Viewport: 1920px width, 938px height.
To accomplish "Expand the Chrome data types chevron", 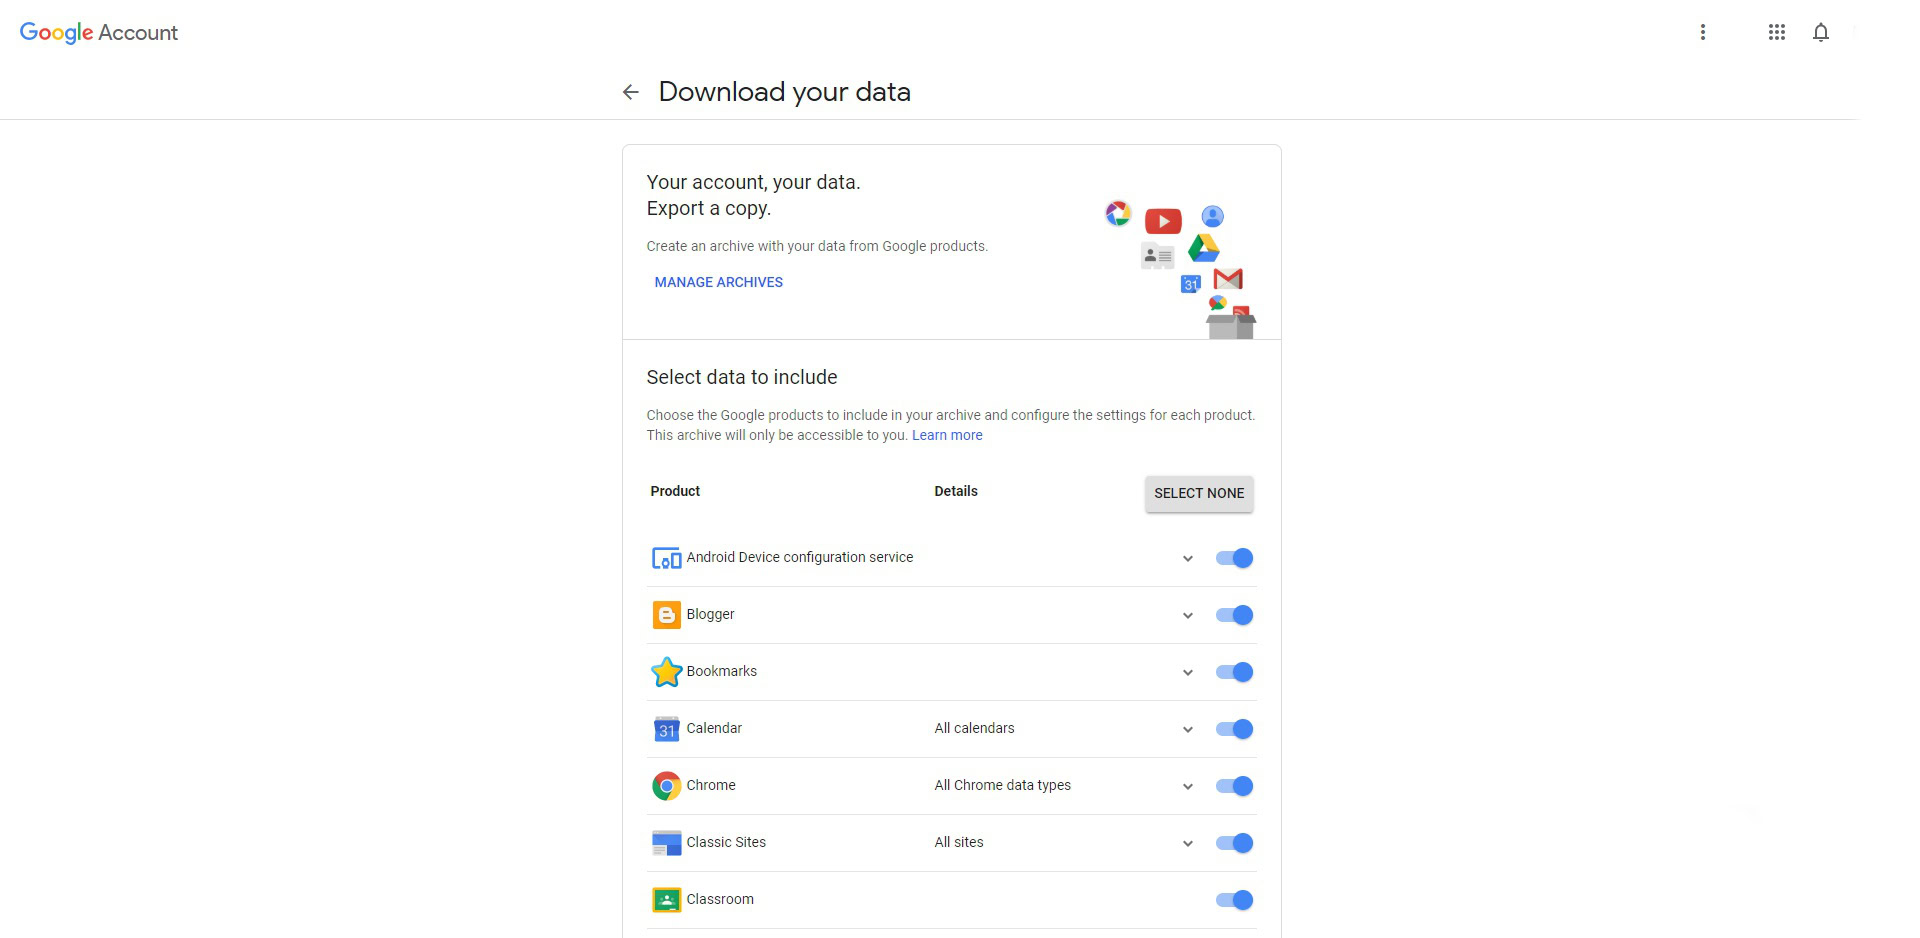I will (1187, 787).
